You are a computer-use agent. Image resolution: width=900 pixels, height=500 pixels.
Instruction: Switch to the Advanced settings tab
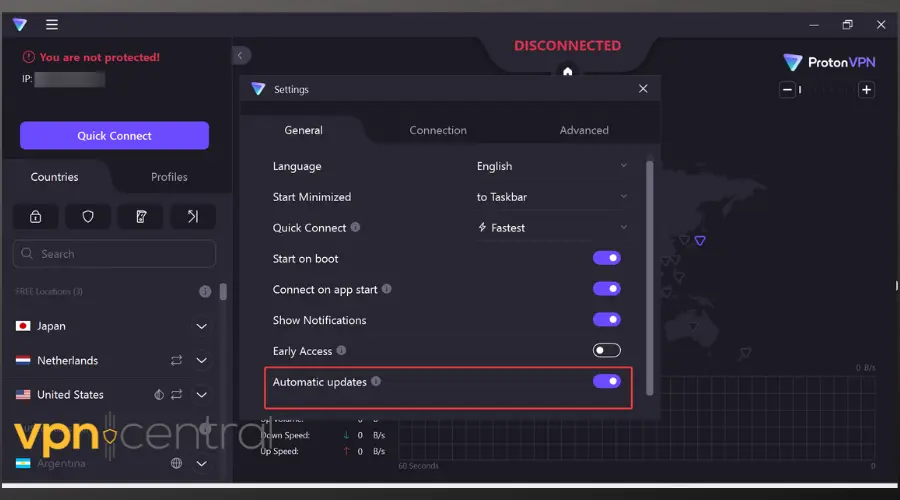point(584,130)
